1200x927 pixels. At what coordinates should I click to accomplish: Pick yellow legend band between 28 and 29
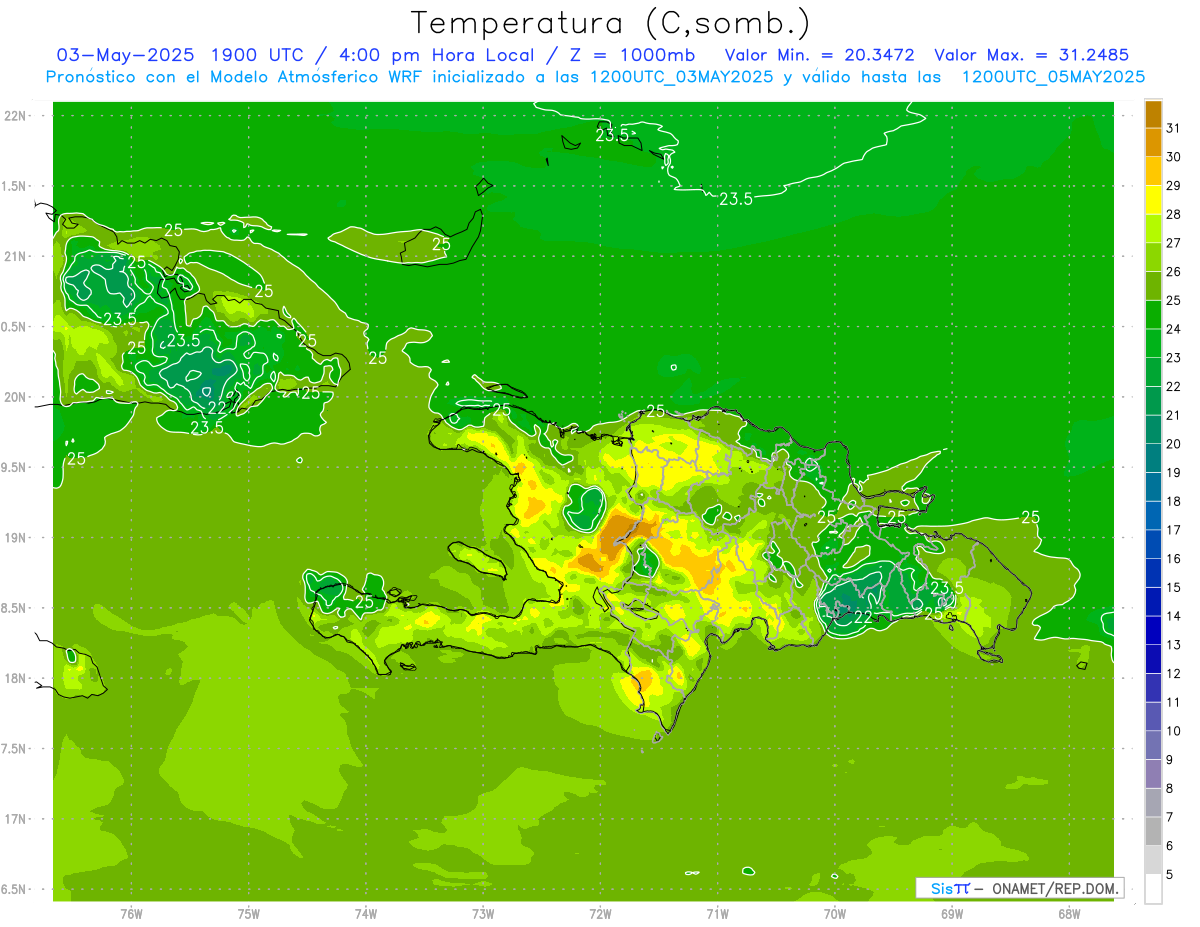[1153, 199]
